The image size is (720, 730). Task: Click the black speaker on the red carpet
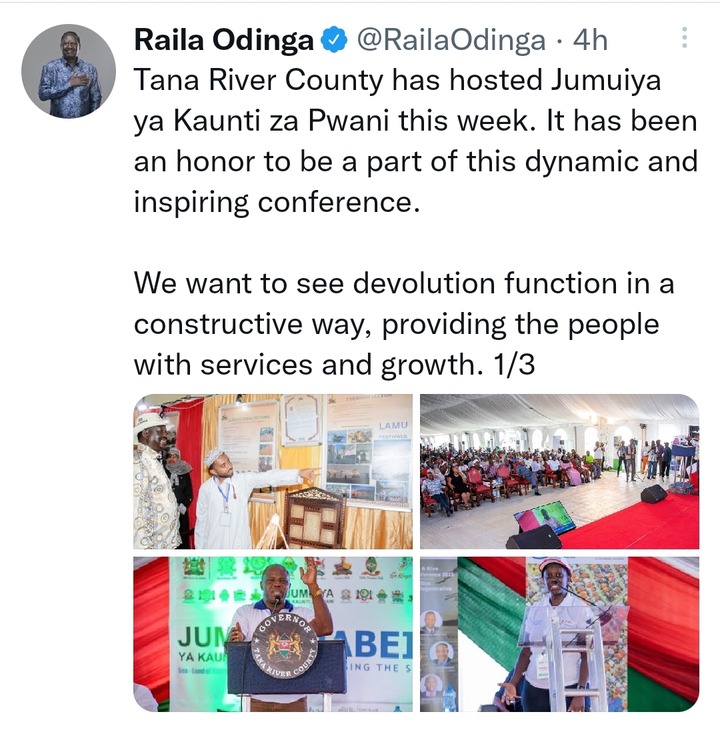[653, 493]
